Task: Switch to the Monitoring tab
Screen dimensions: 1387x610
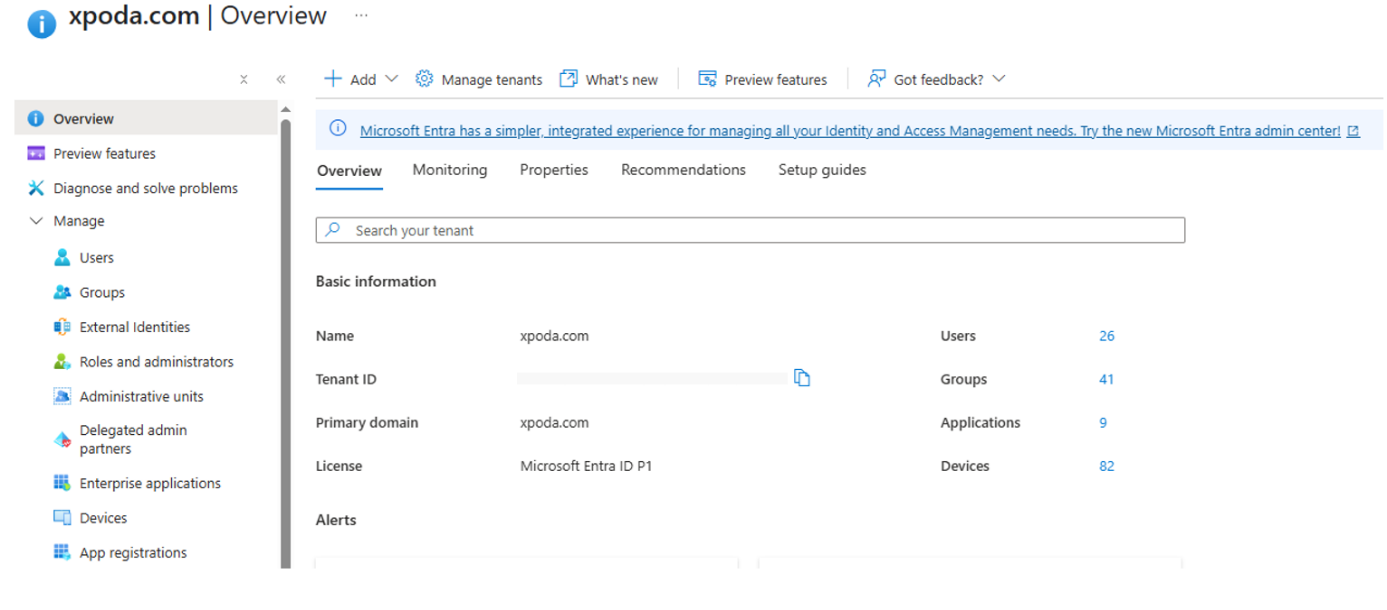Action: 450,170
